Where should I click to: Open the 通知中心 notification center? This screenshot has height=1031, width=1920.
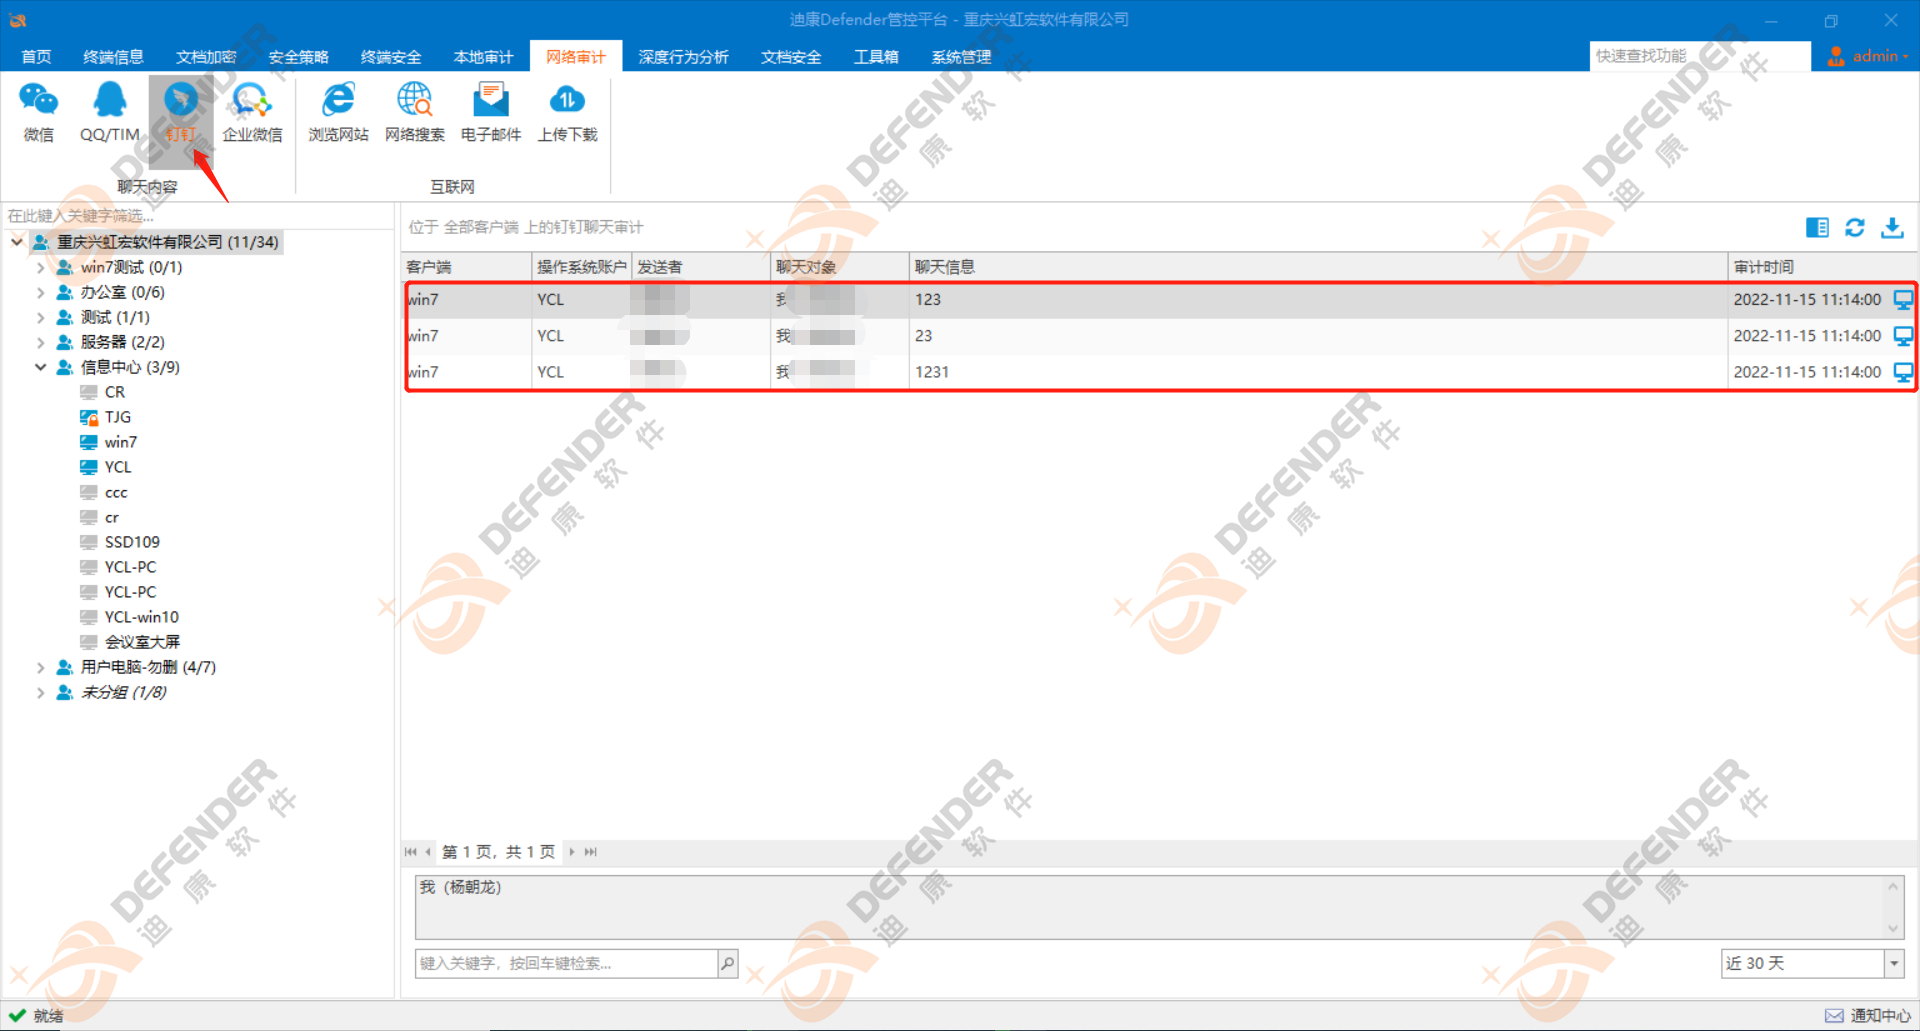tap(1868, 1016)
